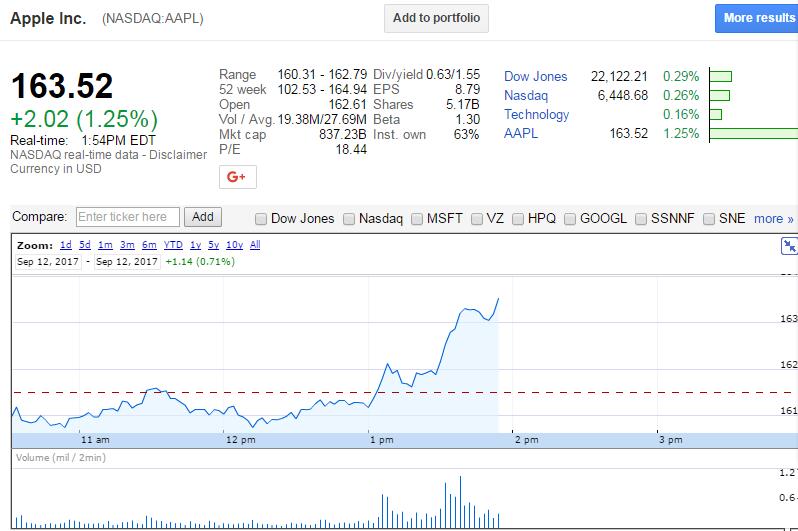The image size is (798, 531).
Task: Click the Nasdaq 0.26% performance bar
Action: click(x=720, y=95)
